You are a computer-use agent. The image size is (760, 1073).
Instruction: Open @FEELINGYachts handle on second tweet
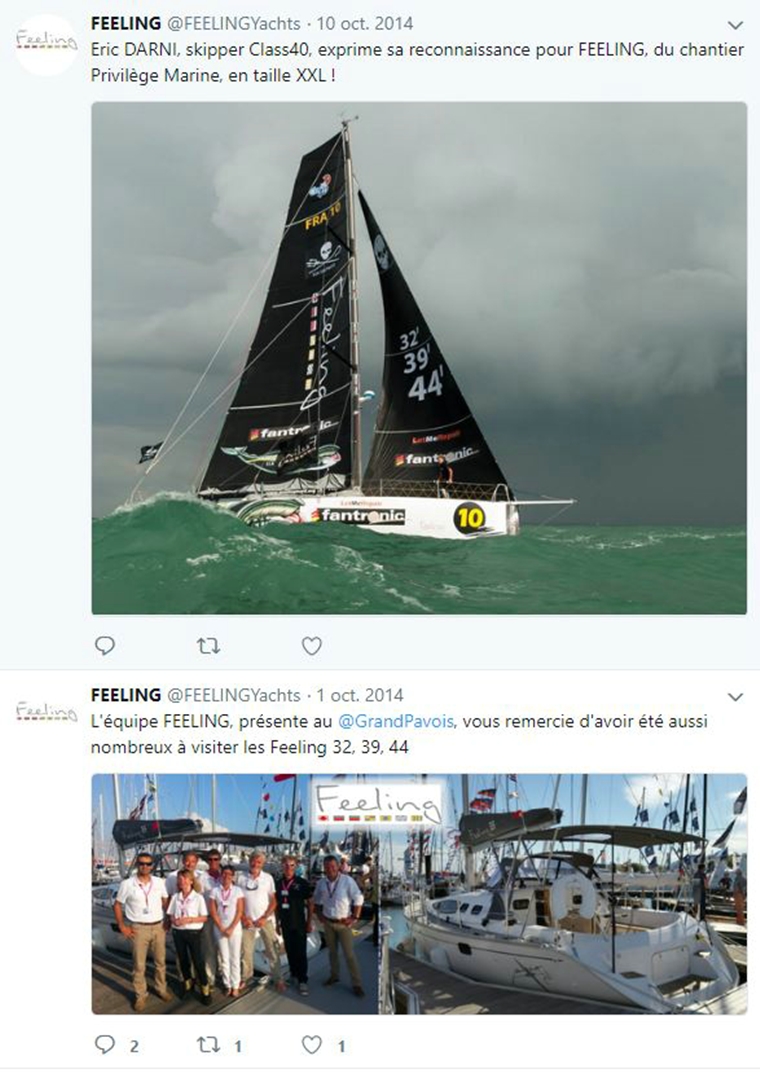(x=234, y=695)
